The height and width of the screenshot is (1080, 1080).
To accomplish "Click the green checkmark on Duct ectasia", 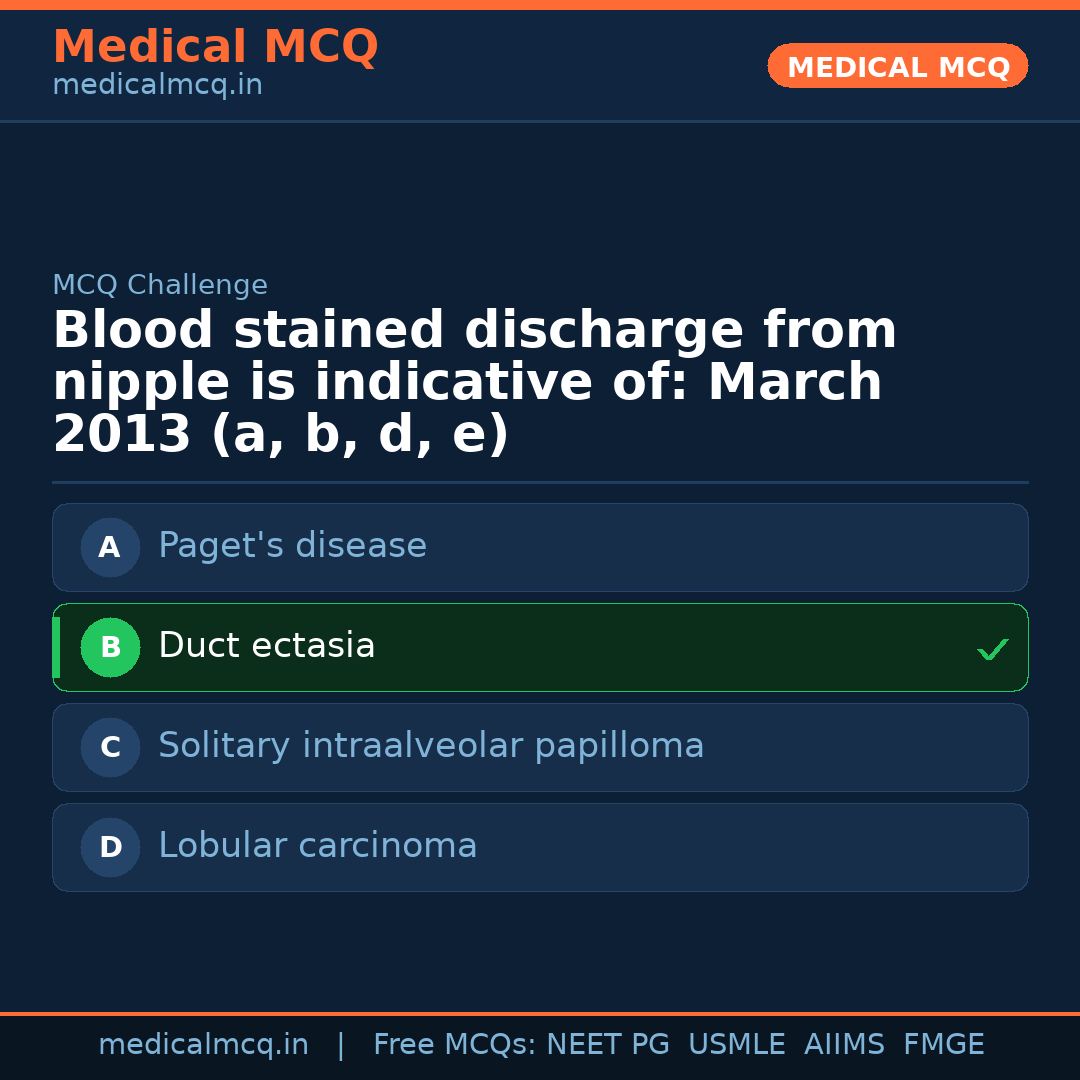I will [992, 649].
